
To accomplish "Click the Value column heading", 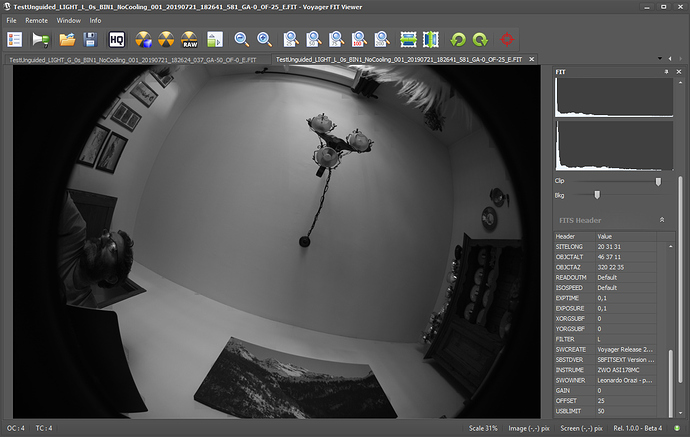I will 626,236.
